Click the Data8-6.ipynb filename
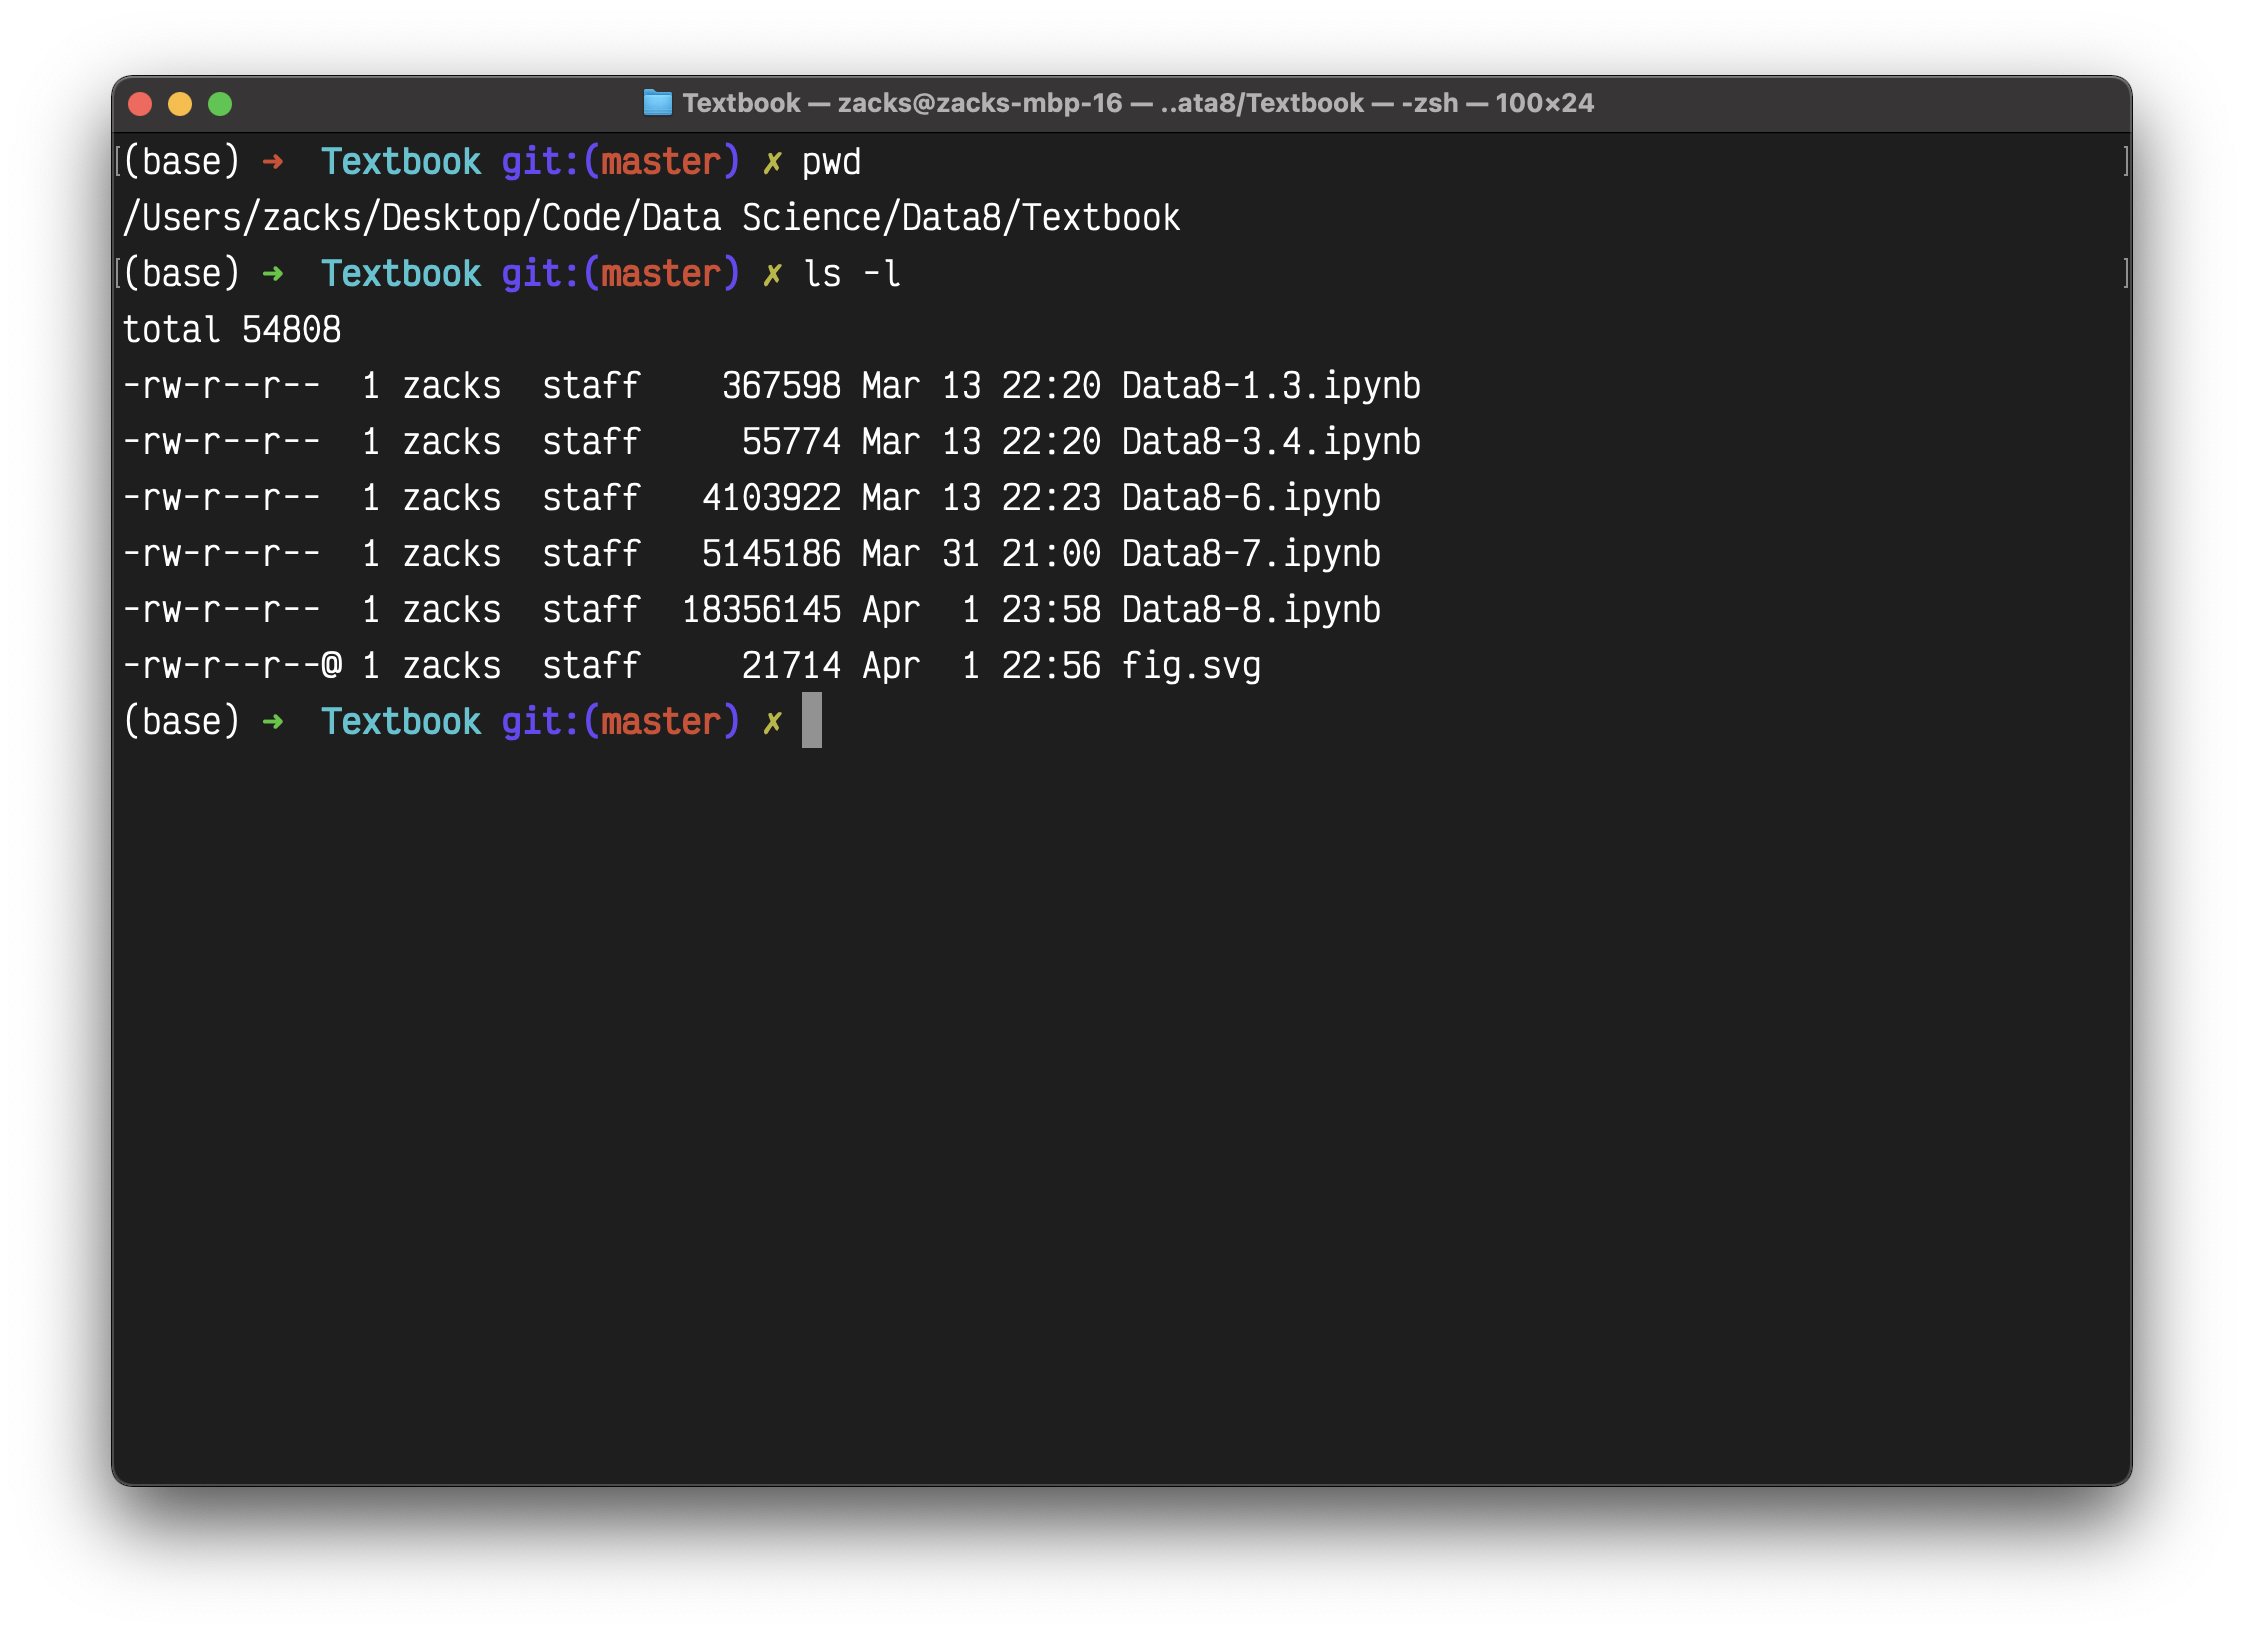 (1251, 498)
